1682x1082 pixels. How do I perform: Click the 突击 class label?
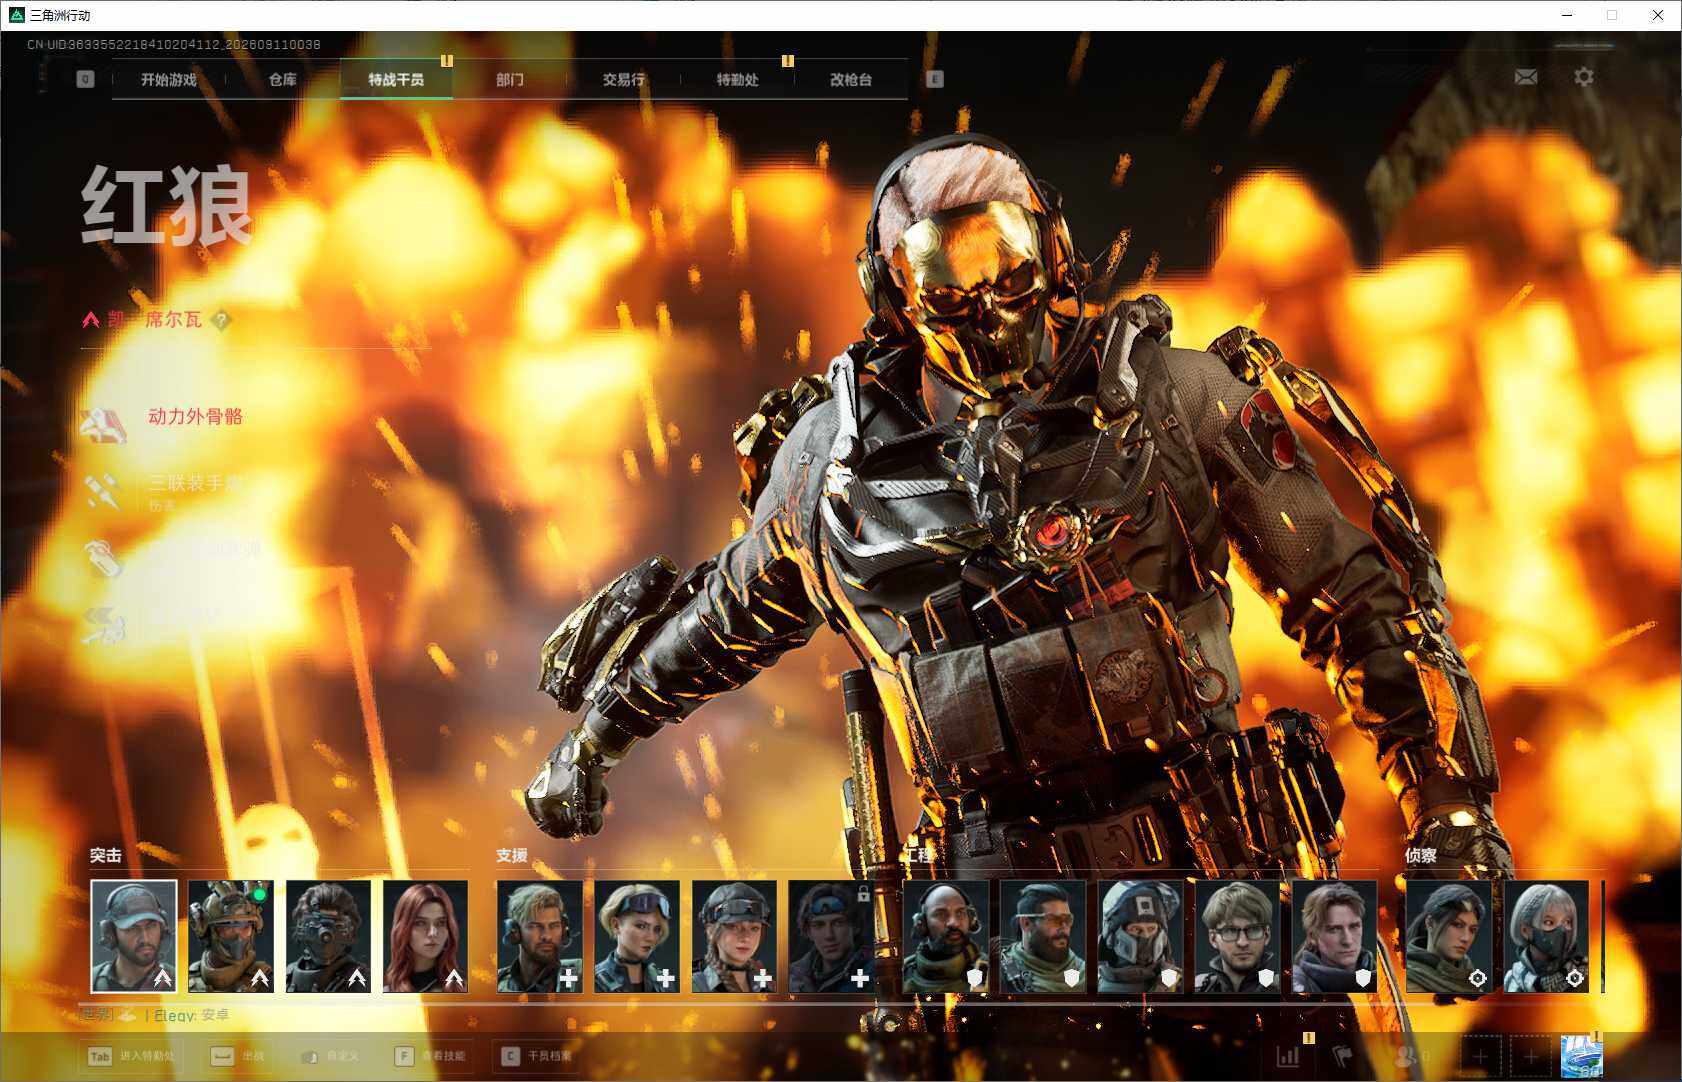coord(106,855)
